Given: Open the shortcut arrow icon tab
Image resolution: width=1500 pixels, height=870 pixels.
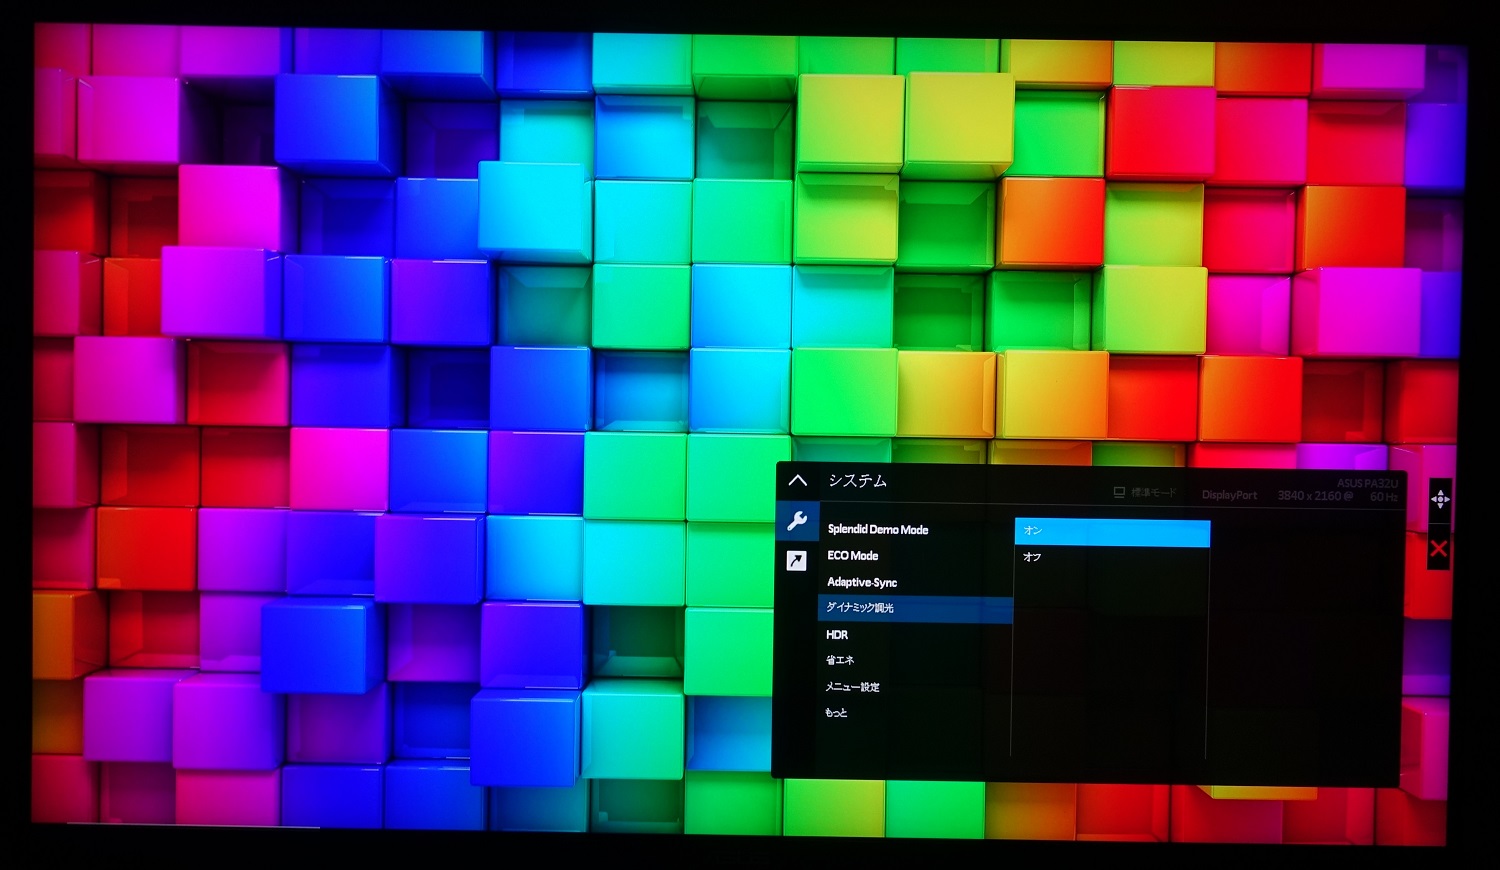Looking at the screenshot, I should pyautogui.click(x=796, y=561).
